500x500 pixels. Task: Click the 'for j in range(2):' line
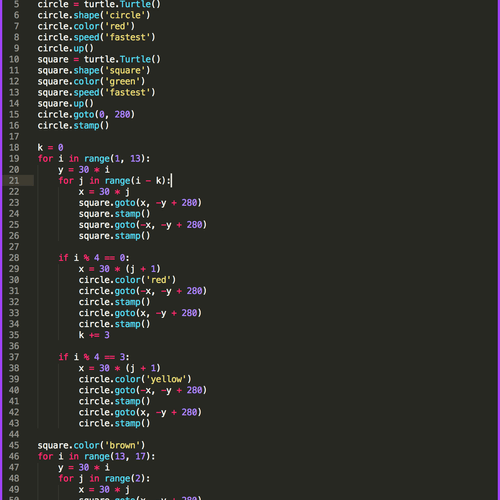point(104,478)
